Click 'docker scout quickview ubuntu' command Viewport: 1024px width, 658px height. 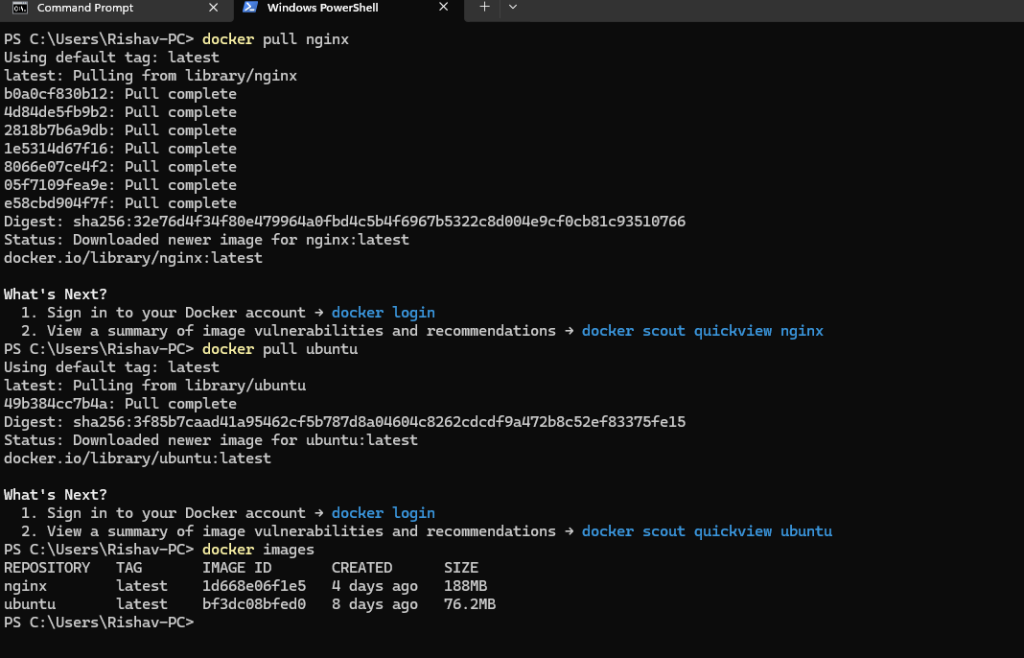(x=707, y=531)
